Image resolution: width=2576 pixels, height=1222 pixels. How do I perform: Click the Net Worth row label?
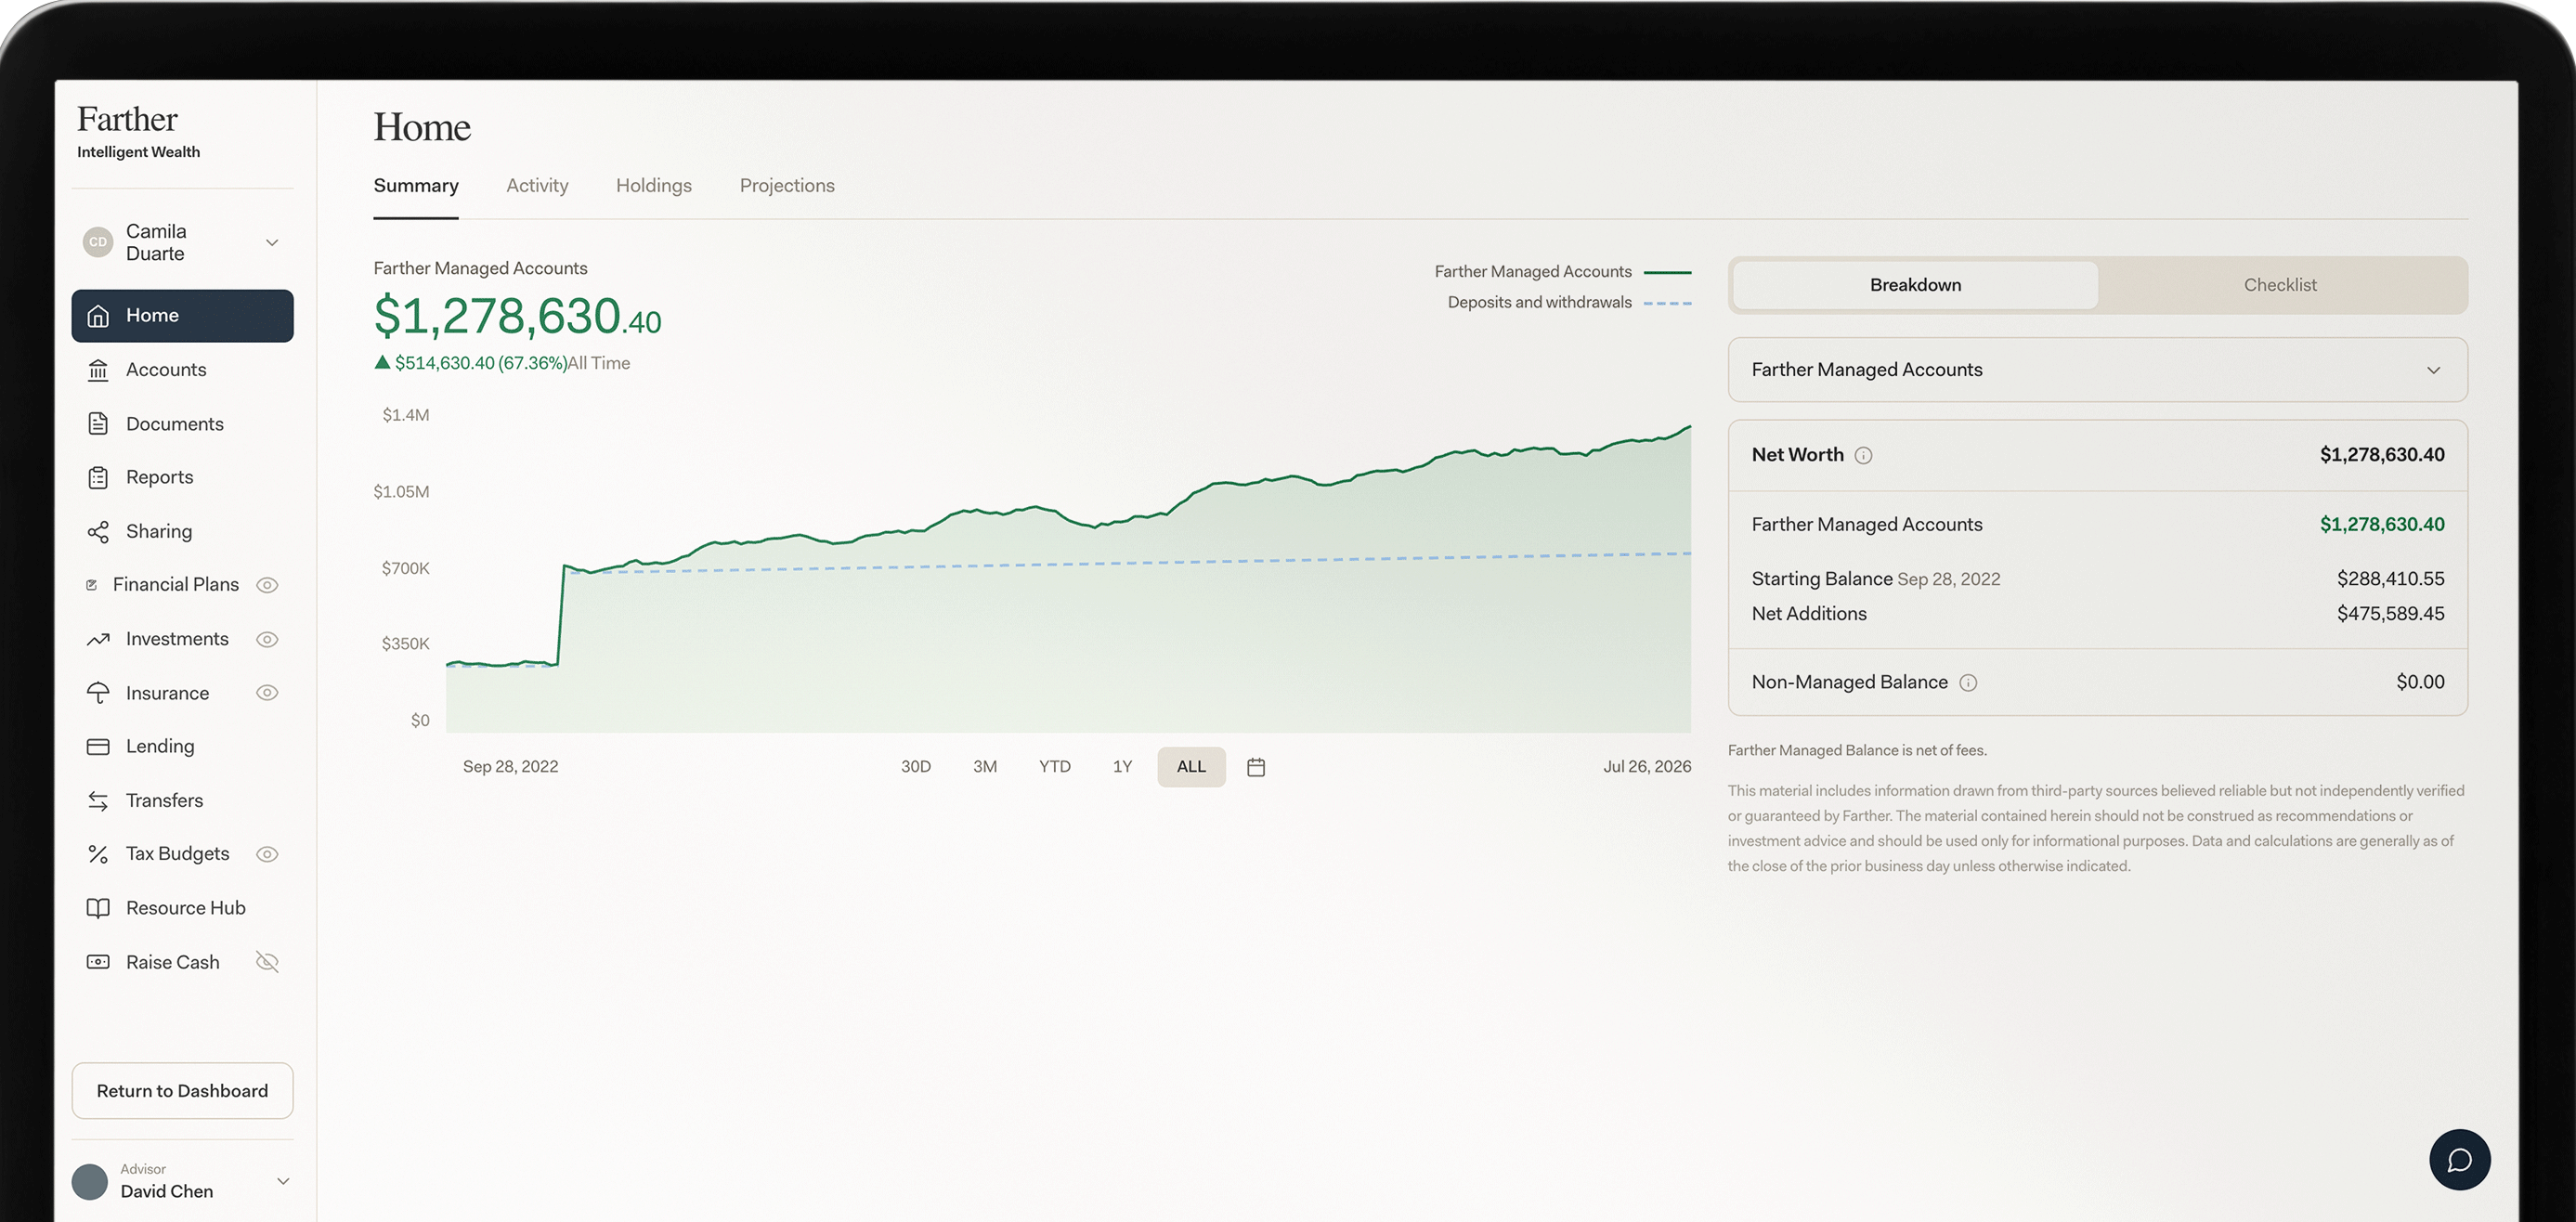point(1797,455)
